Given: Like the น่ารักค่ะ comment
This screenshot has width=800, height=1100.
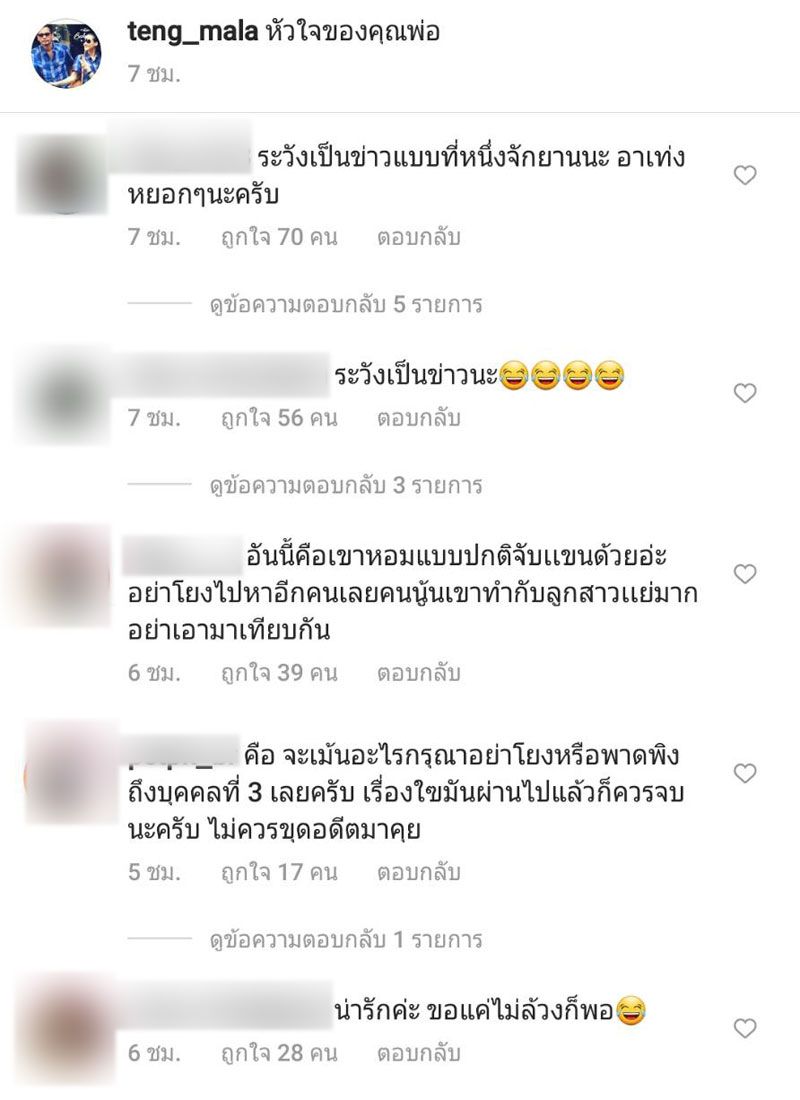Looking at the screenshot, I should (x=745, y=1028).
